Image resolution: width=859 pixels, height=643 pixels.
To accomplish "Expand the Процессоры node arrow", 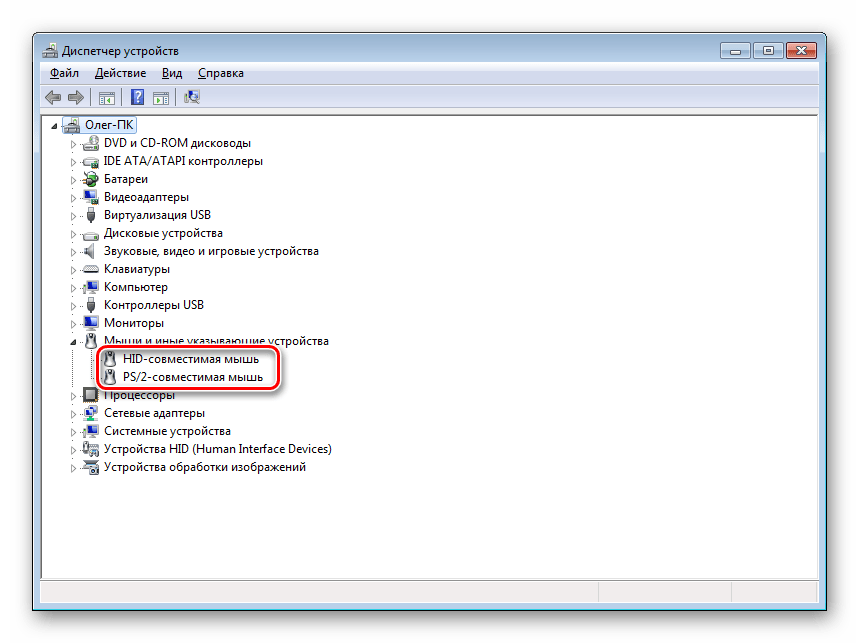I will pos(73,396).
